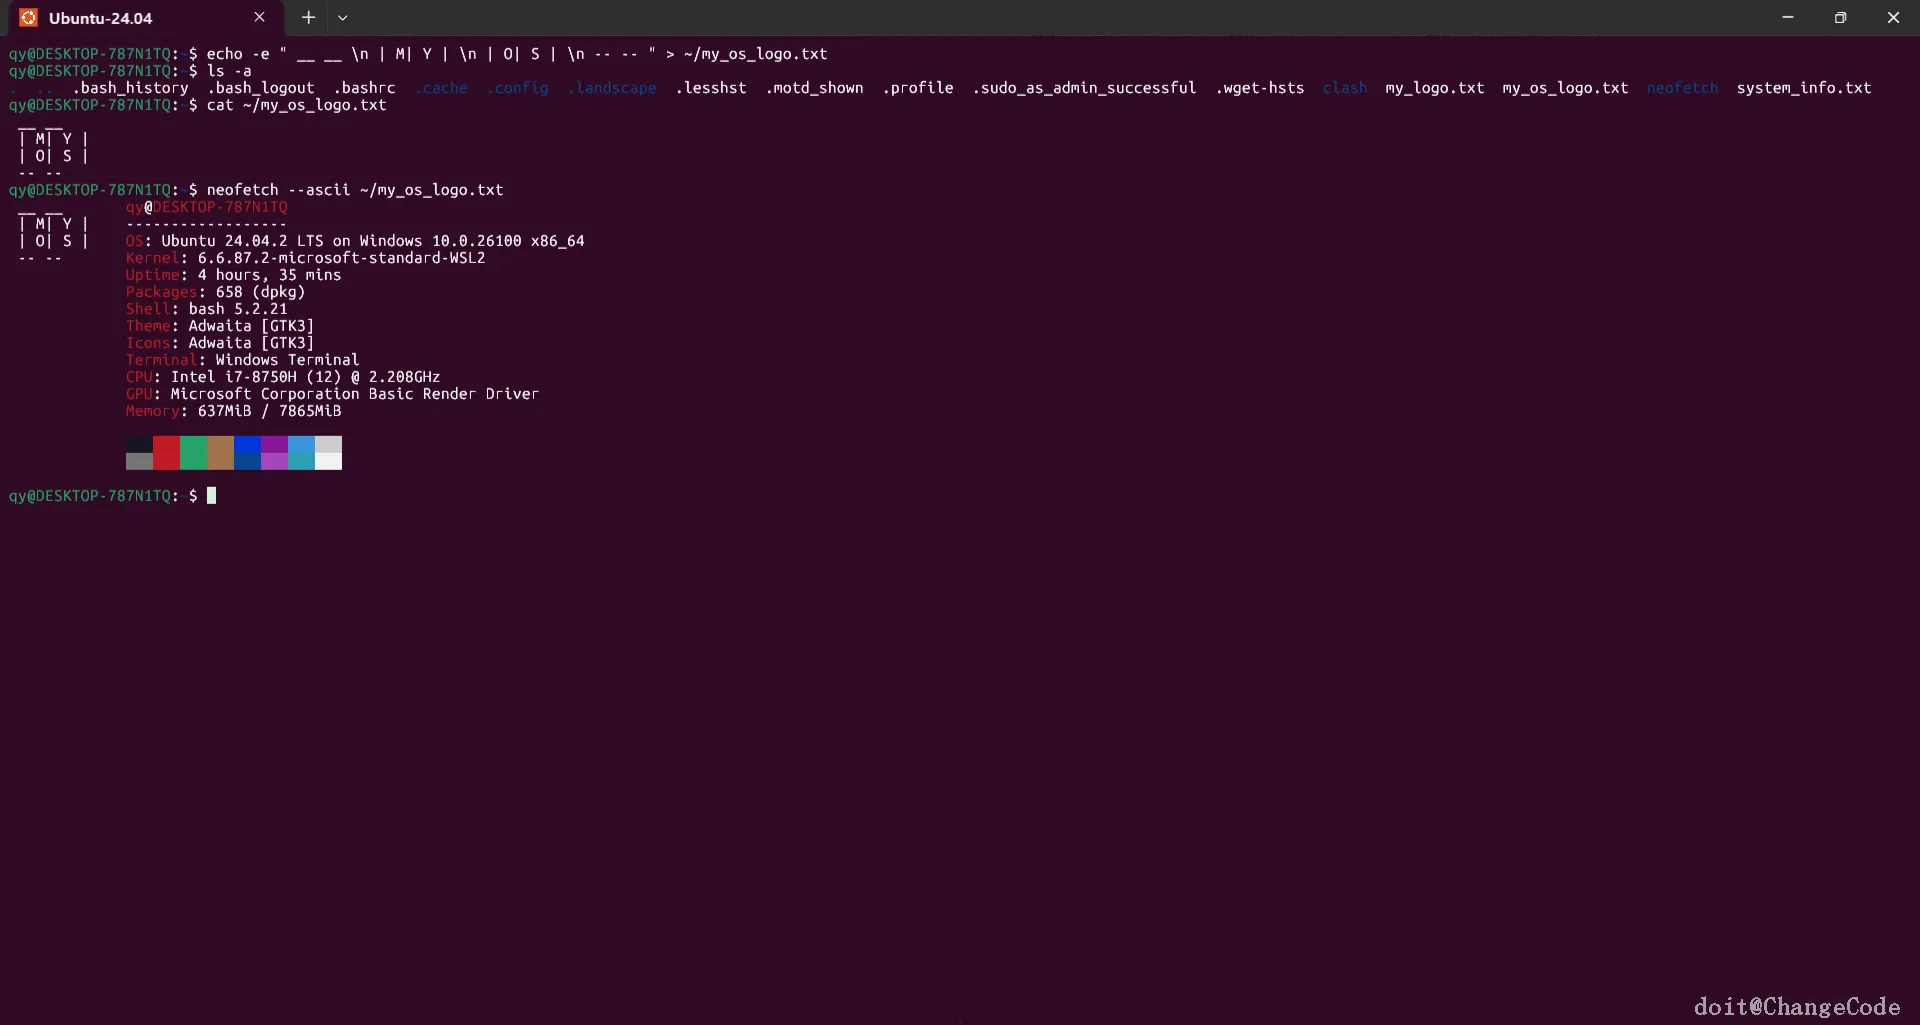Click the Ubuntu logo icon on the tab
This screenshot has height=1025, width=1920.
click(x=28, y=18)
